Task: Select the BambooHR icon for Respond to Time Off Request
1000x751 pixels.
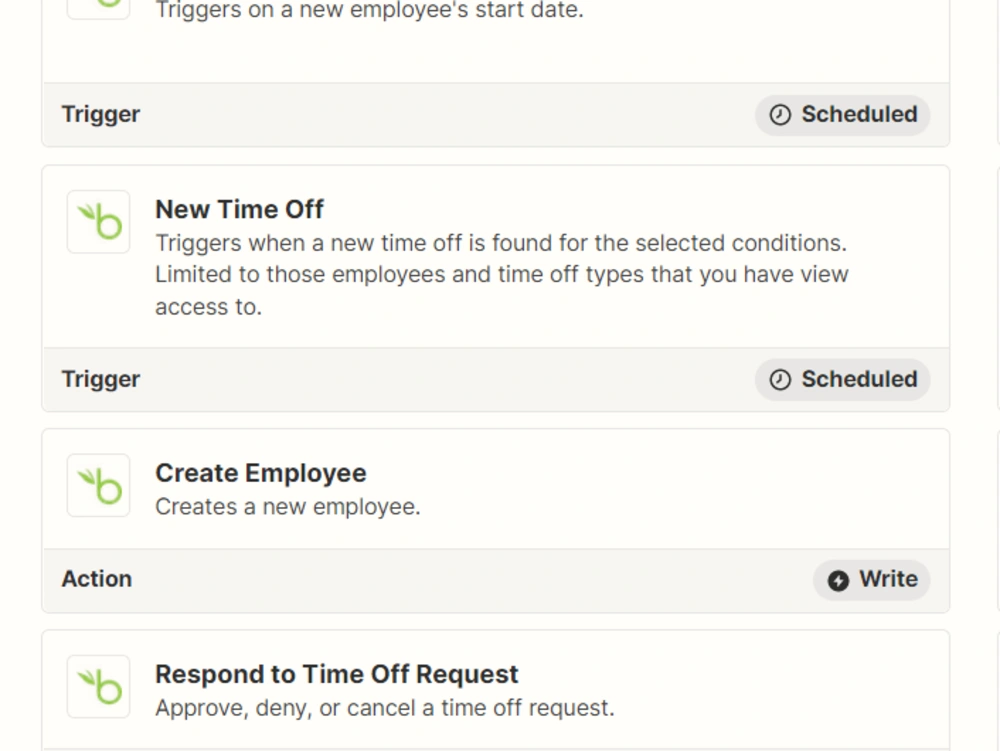Action: point(97,686)
